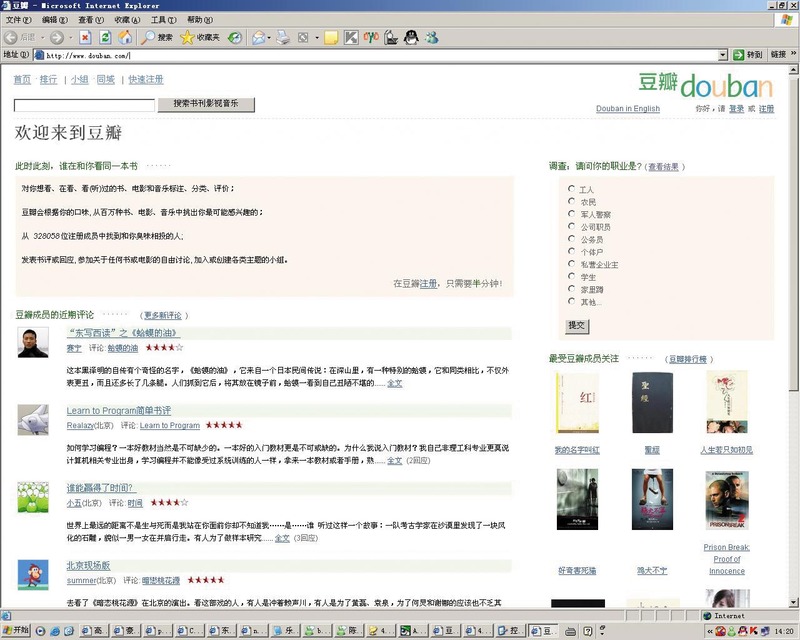Expand the Links (链接) chevron
The height and width of the screenshot is (640, 800).
[793, 53]
